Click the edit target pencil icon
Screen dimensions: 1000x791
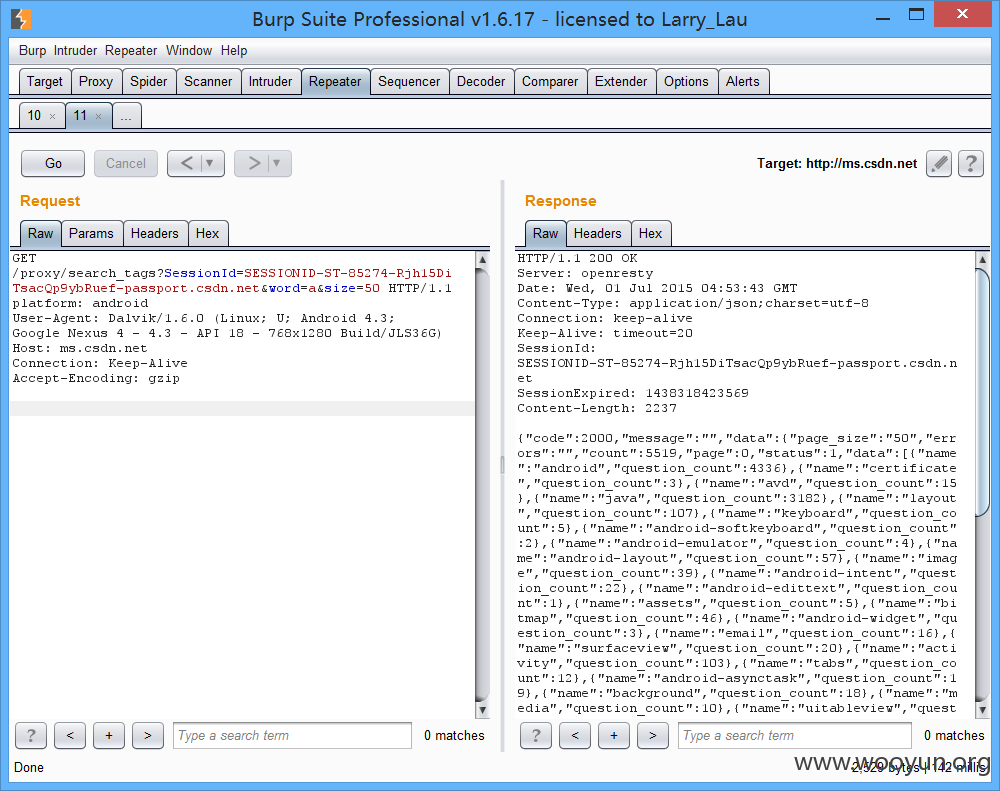click(x=938, y=163)
